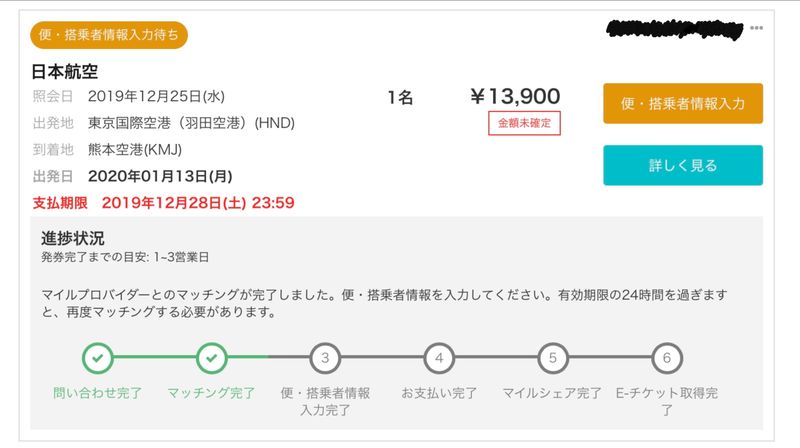Click step 3 circle in progress tracker
Screen dimensions: 800x448
point(325,356)
